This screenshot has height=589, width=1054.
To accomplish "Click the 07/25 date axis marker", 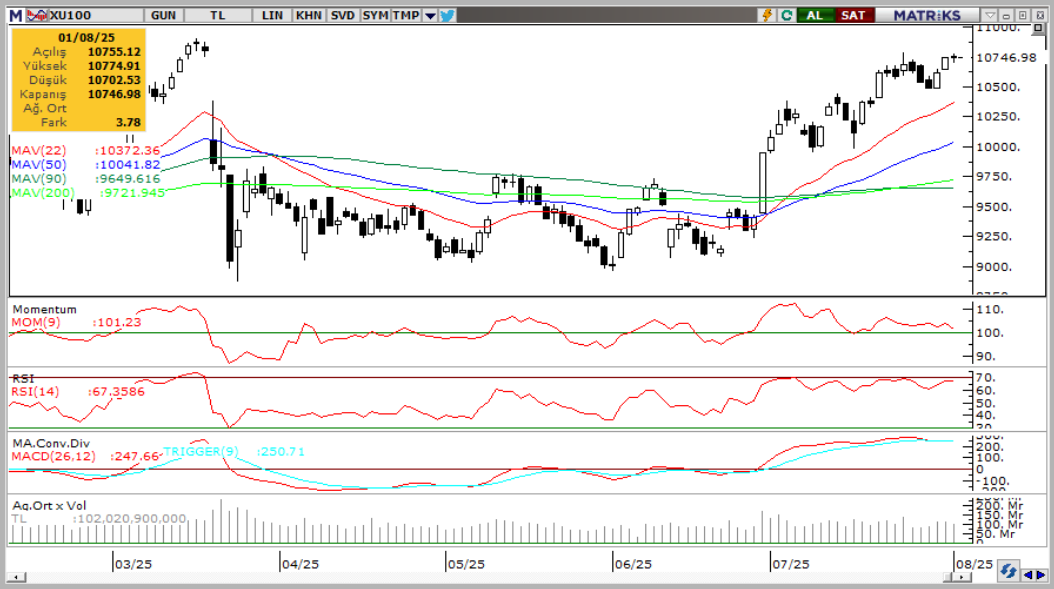I will click(790, 564).
